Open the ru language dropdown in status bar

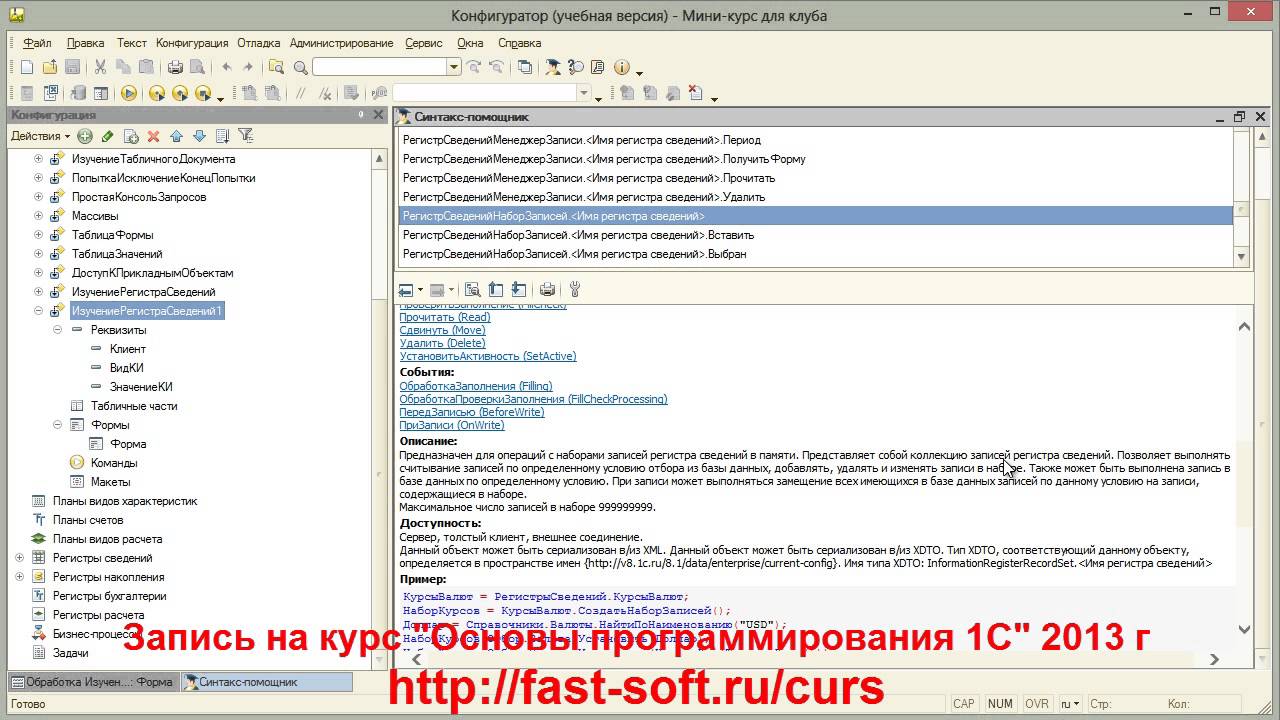[1070, 704]
